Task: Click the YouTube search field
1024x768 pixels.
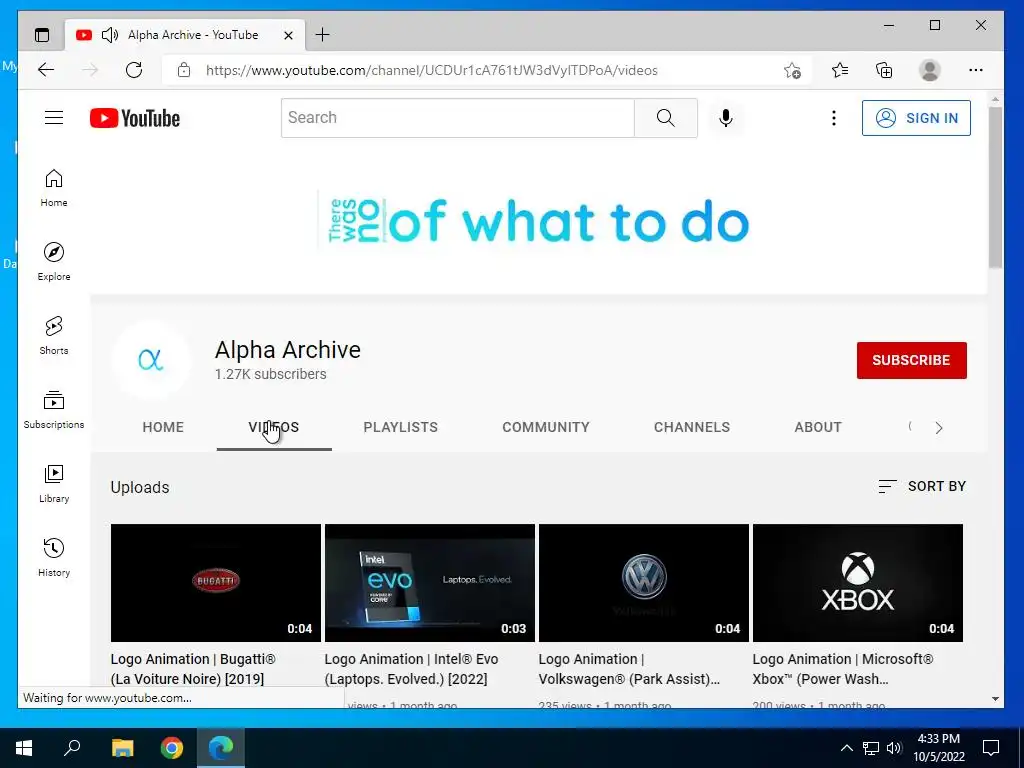Action: click(458, 118)
